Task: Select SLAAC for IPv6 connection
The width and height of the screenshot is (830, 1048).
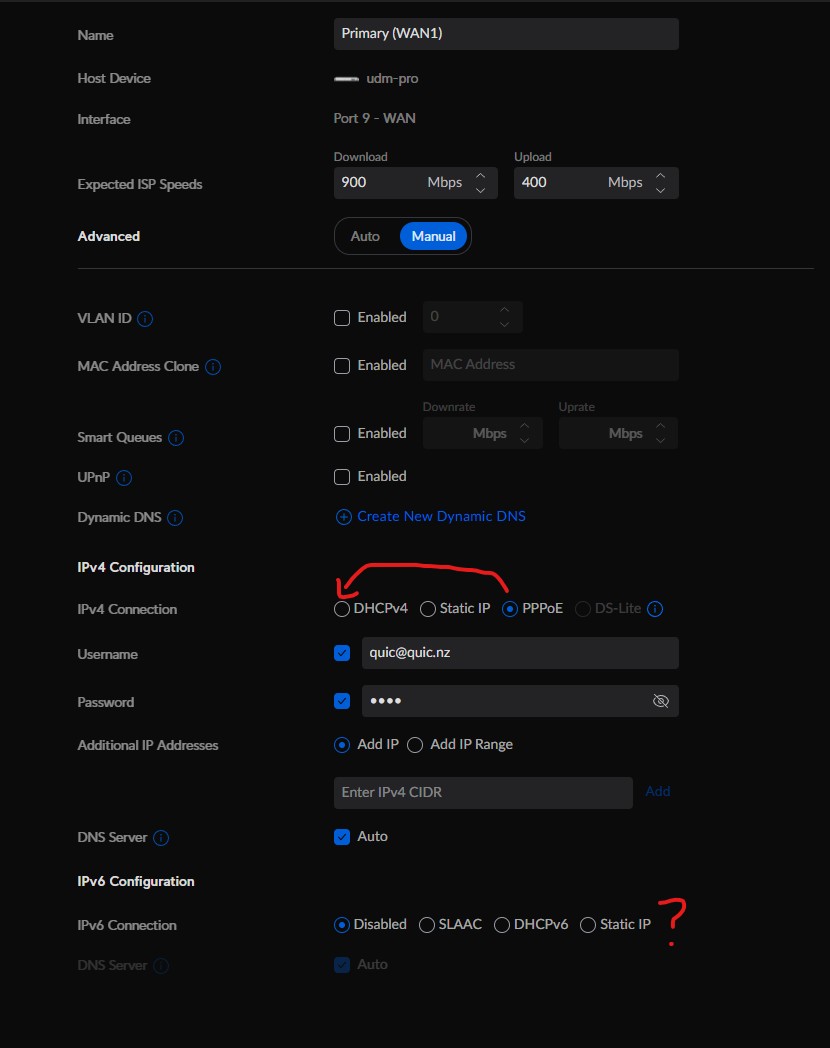Action: click(426, 925)
